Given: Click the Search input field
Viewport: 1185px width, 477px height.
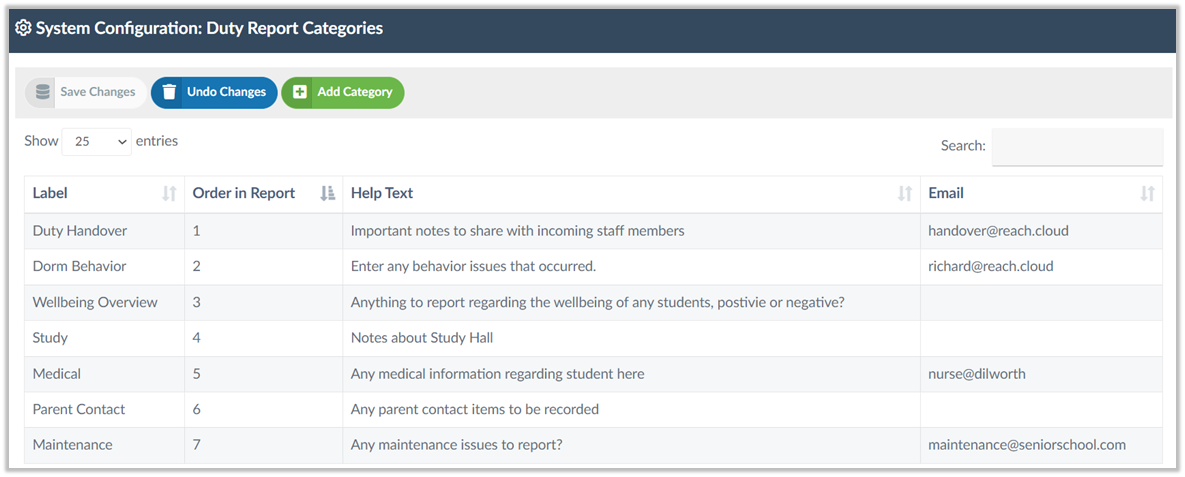Looking at the screenshot, I should [x=1076, y=147].
